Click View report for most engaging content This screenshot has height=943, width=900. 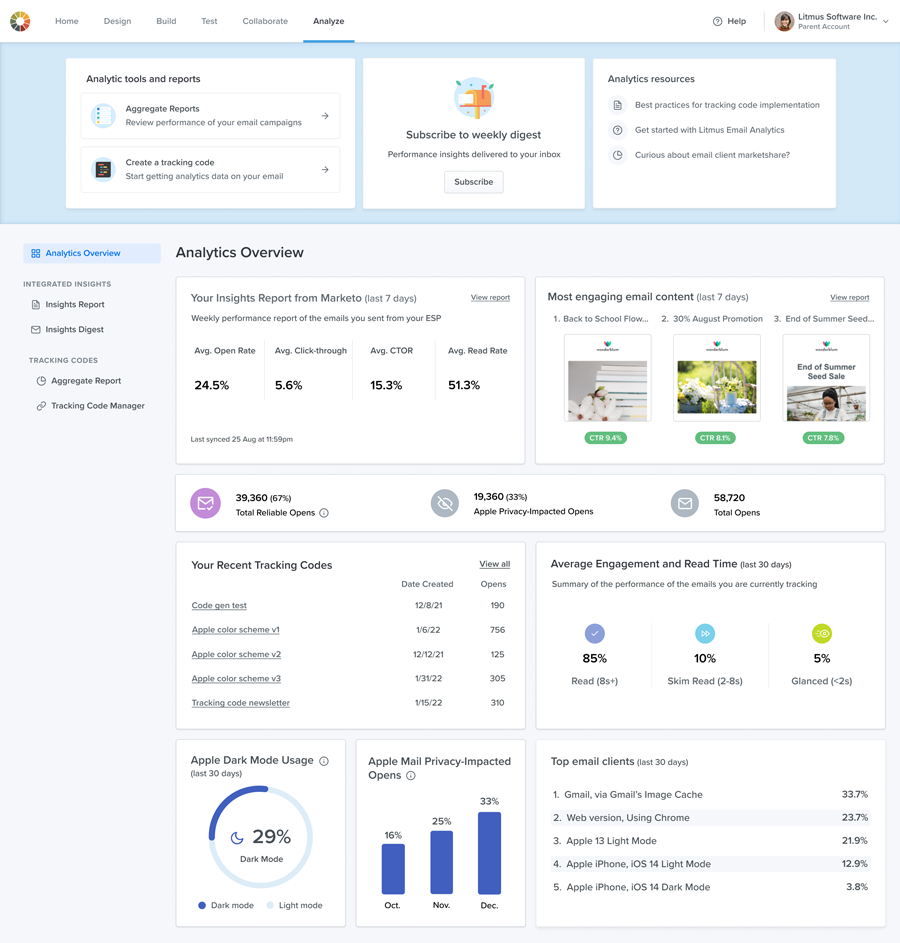click(x=849, y=297)
